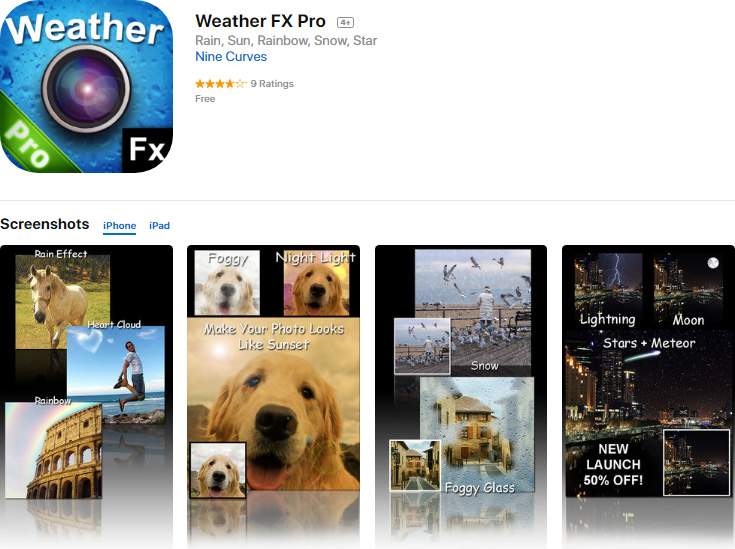Open the Nine Curves developer link

[231, 57]
